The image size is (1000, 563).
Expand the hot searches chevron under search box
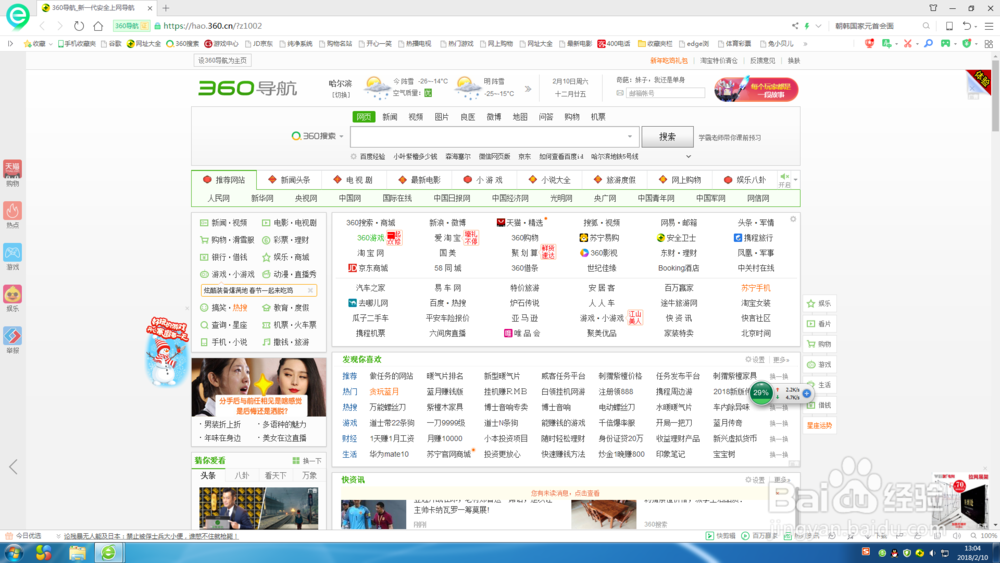(x=688, y=156)
